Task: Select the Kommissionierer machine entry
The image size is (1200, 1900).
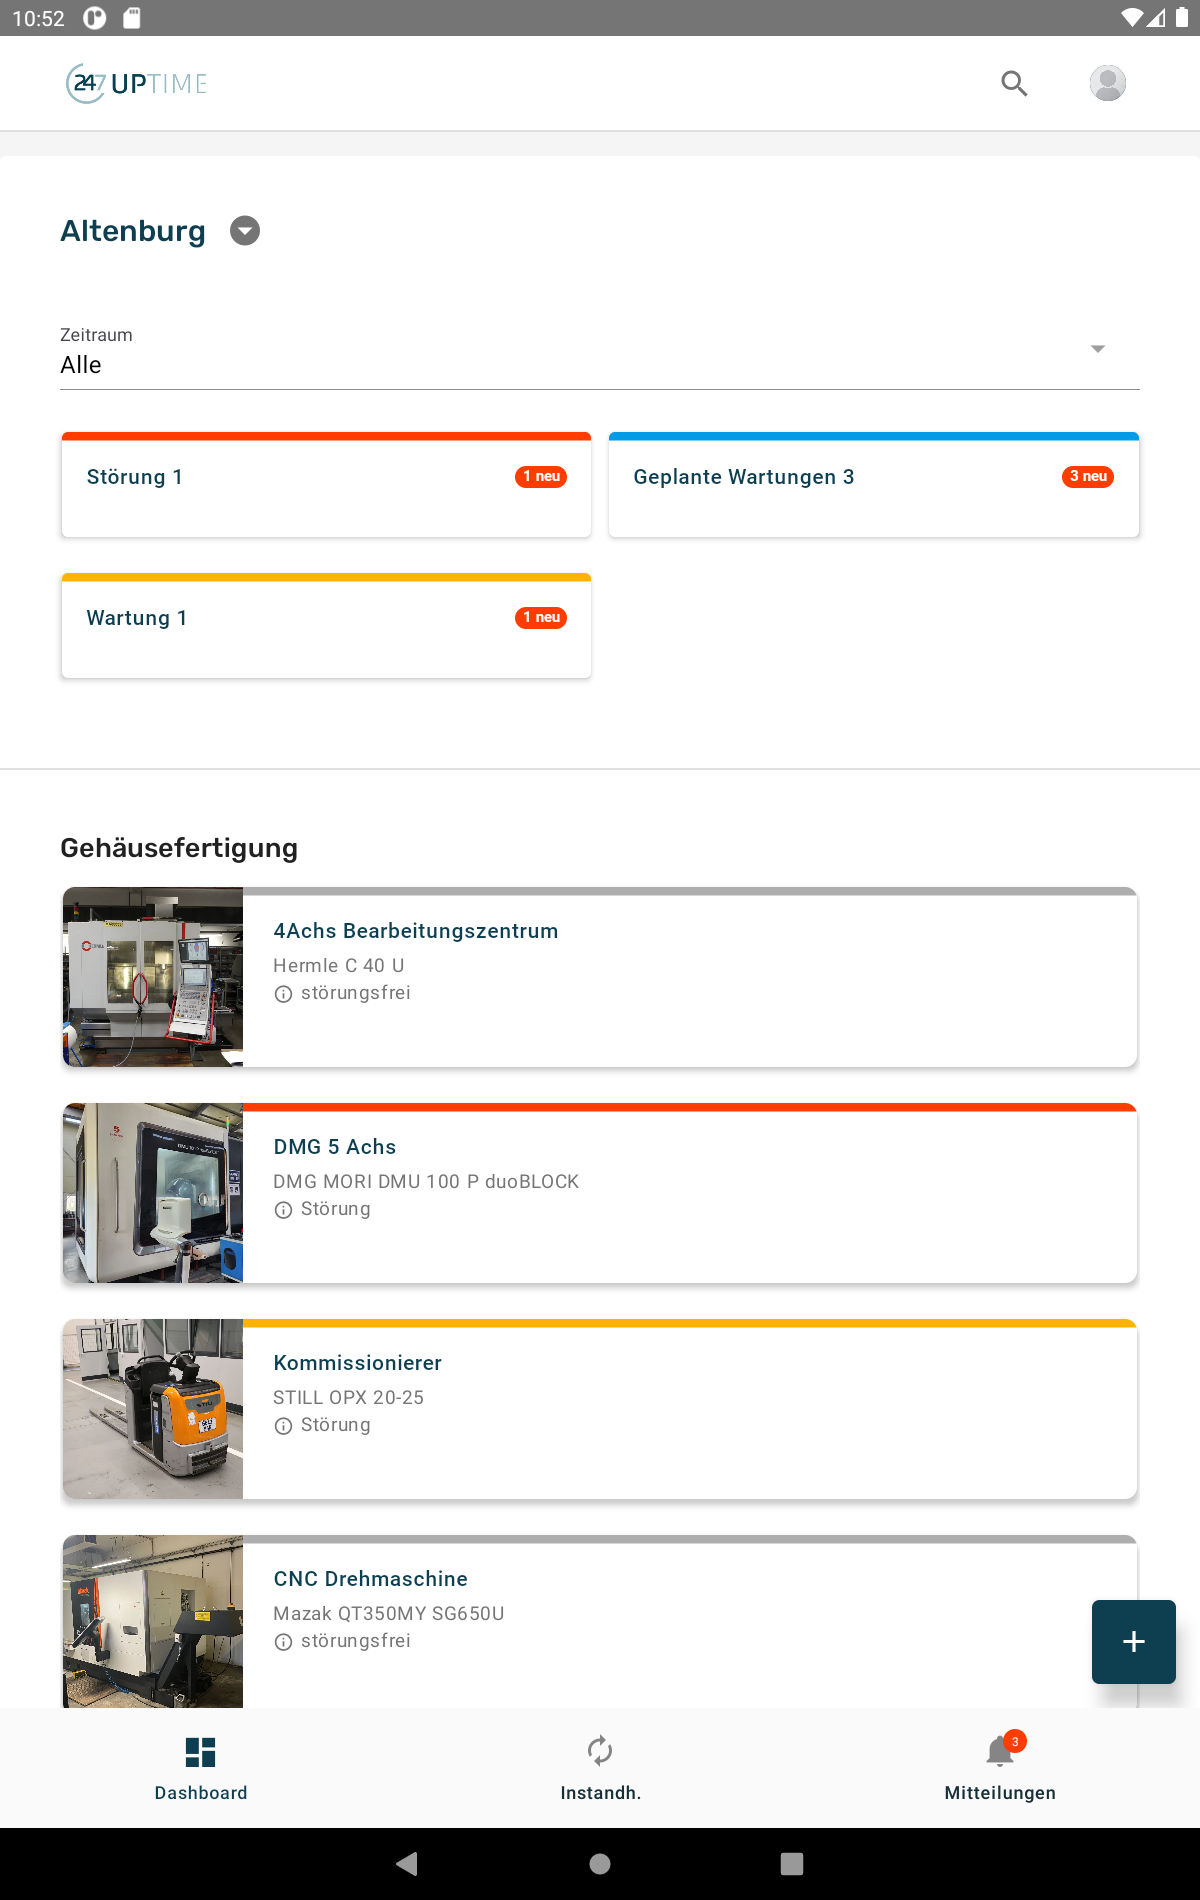Action: 690,1409
